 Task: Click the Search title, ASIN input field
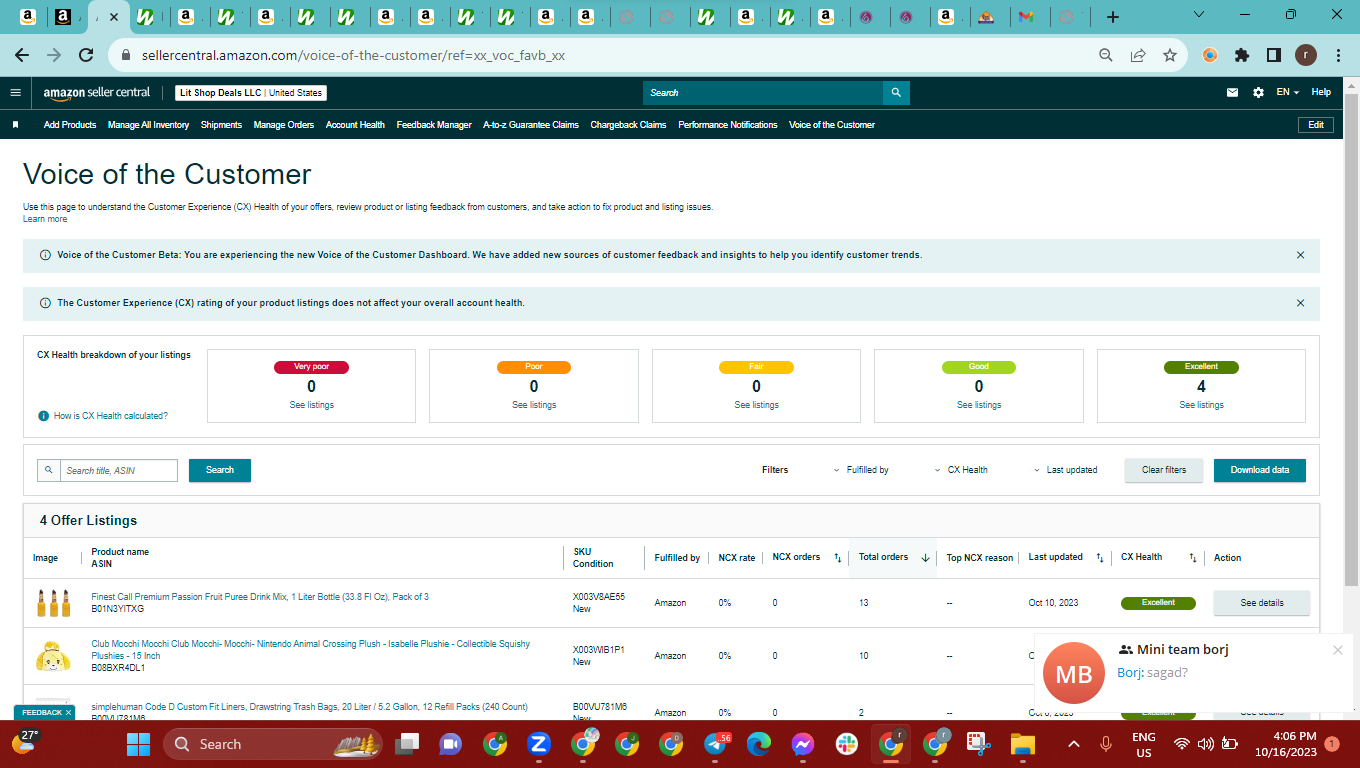pyautogui.click(x=119, y=470)
